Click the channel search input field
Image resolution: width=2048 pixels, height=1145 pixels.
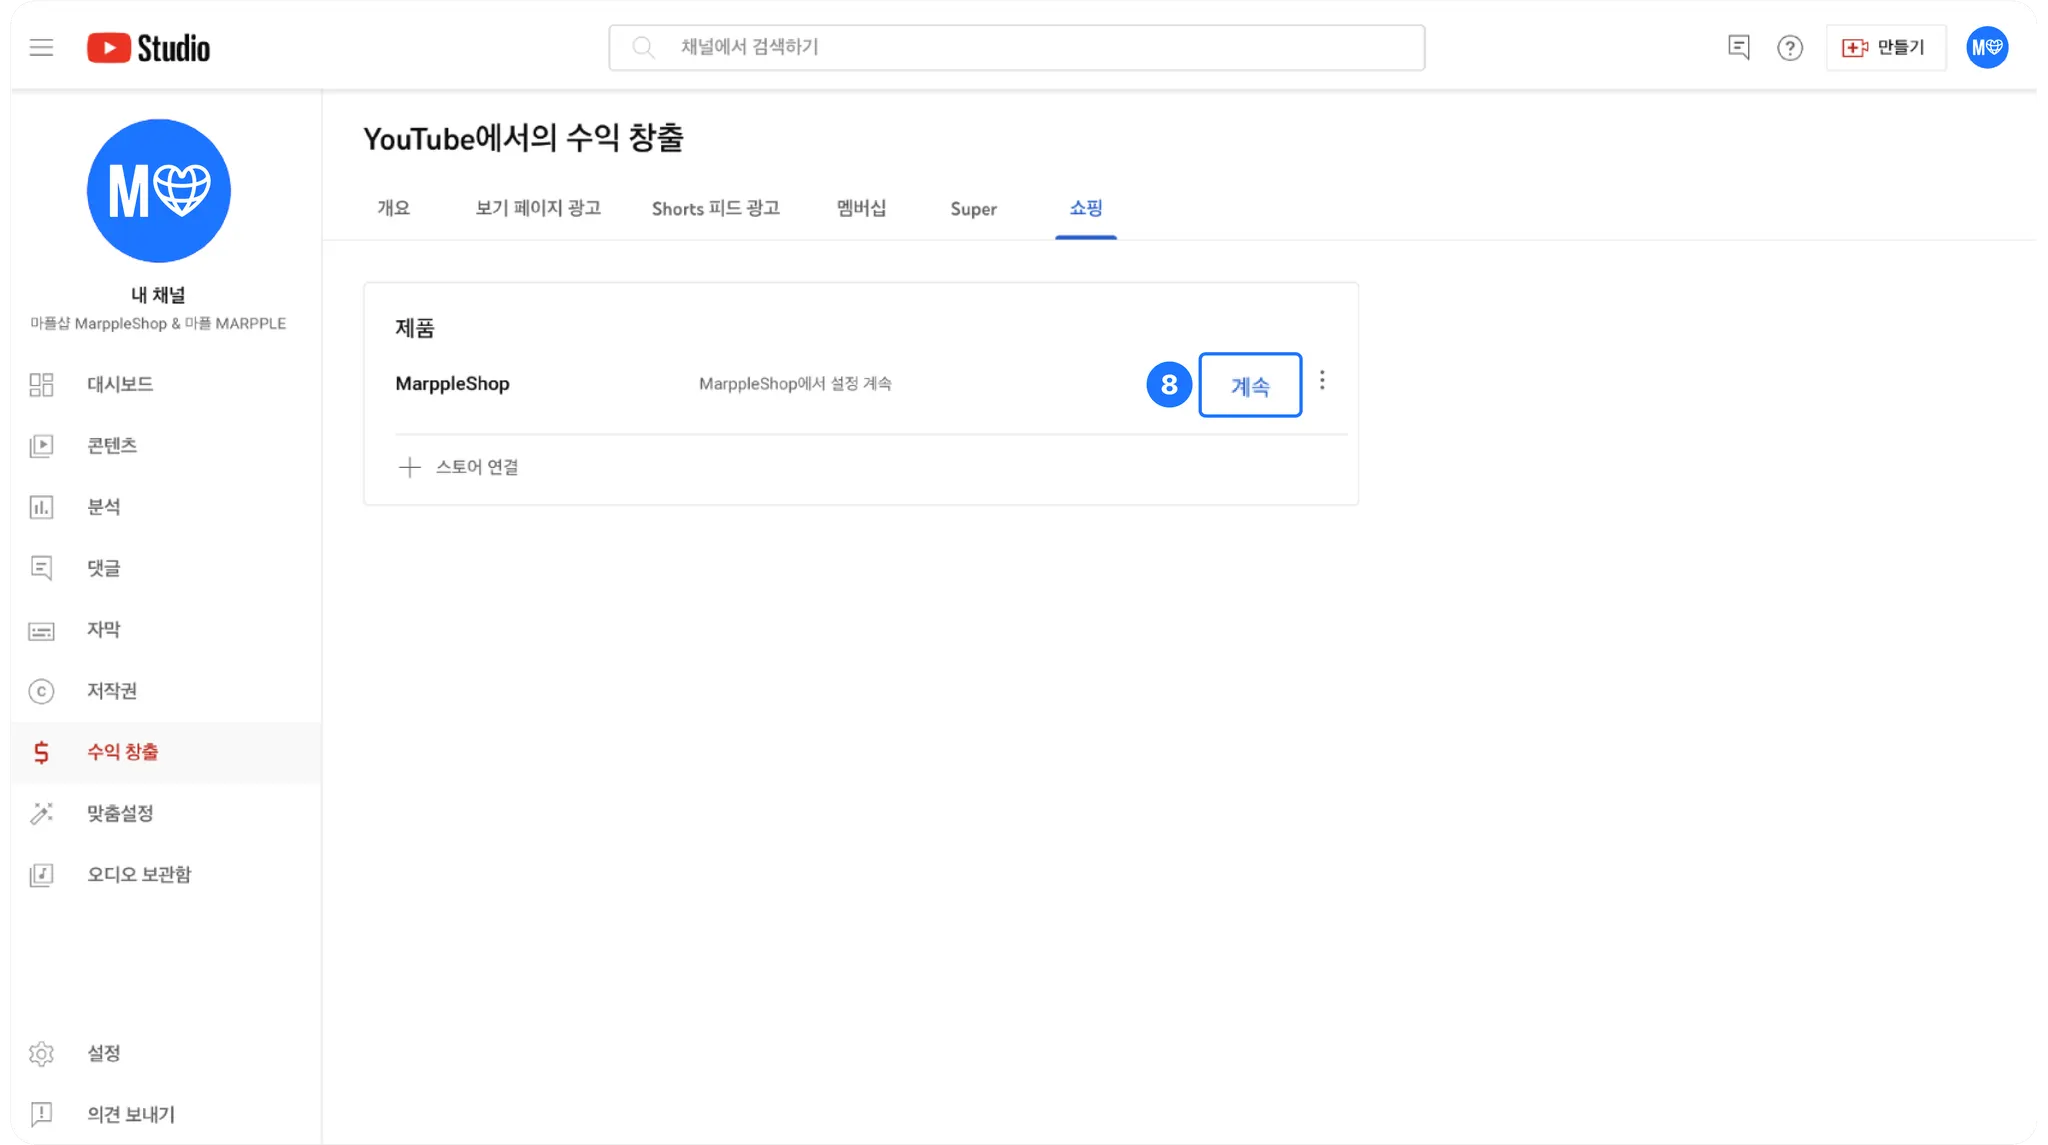(x=1016, y=48)
